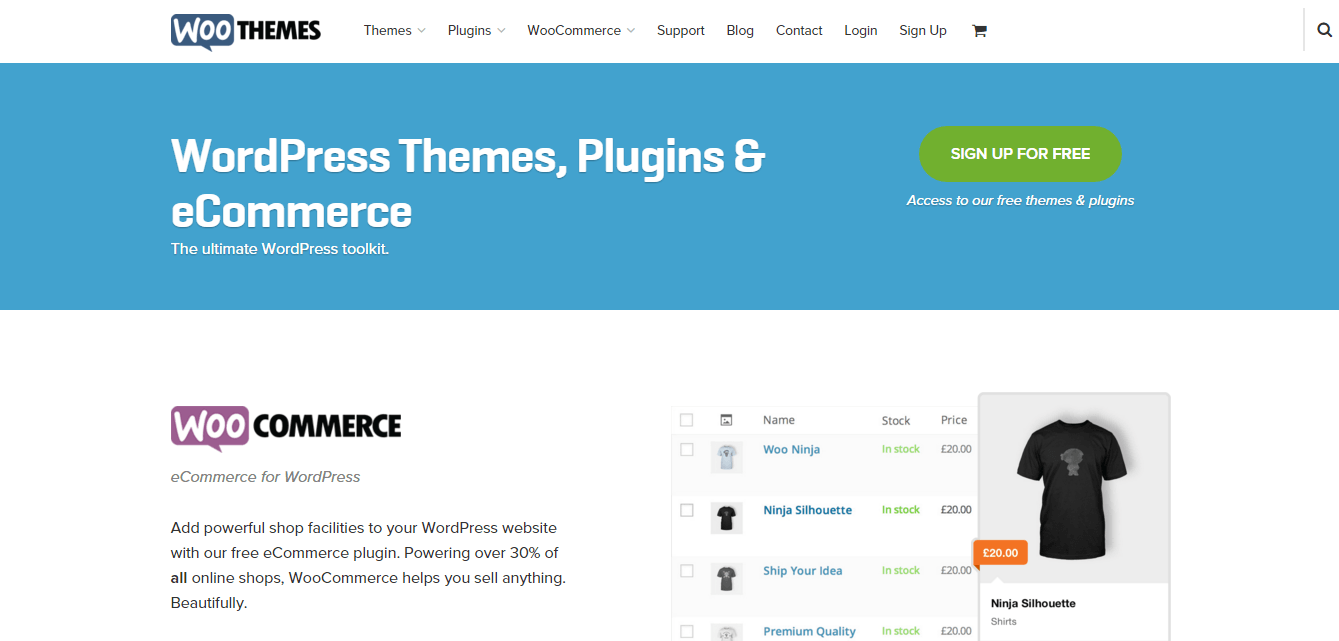Click Shirts category under Ninja Silhouette
1339x641 pixels.
pos(1004,622)
